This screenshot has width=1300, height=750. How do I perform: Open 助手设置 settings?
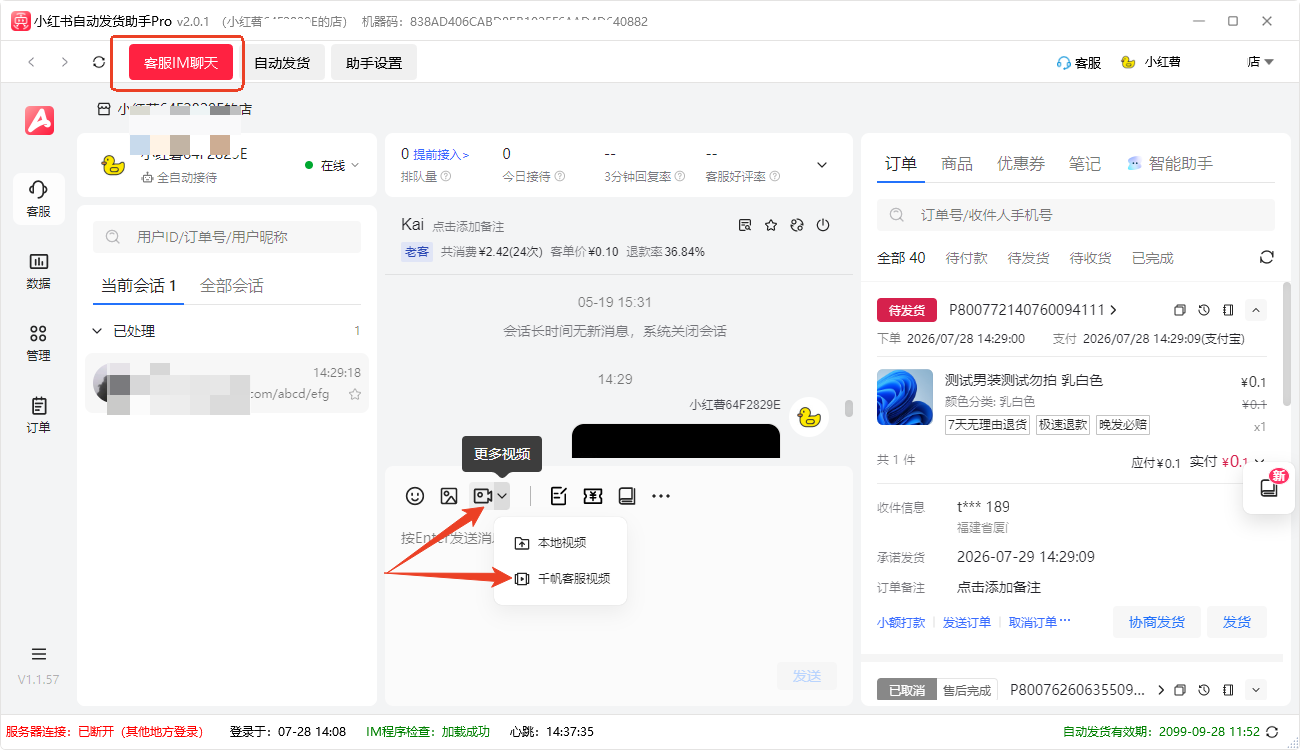tap(374, 63)
